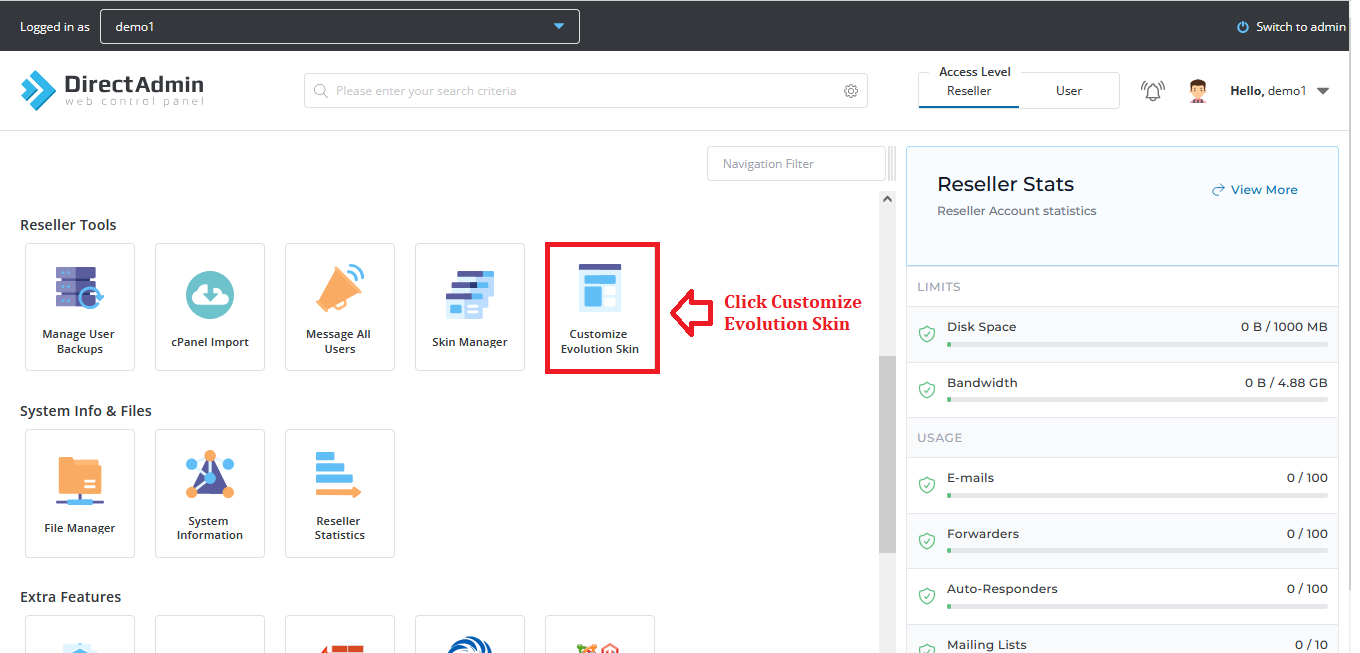This screenshot has width=1360, height=653.
Task: Focus the Navigation Filter field
Action: coord(796,164)
